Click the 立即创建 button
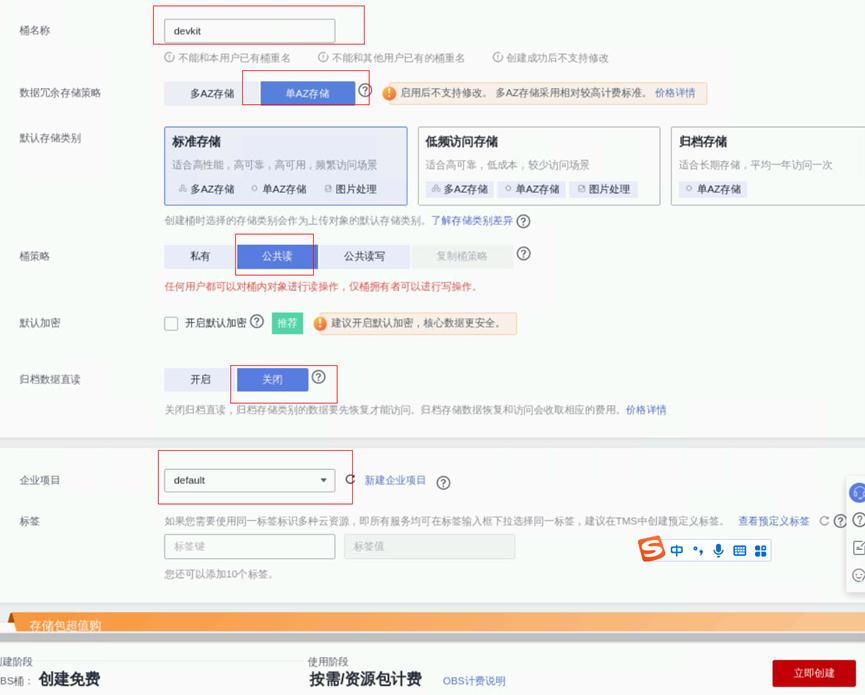 [x=813, y=673]
